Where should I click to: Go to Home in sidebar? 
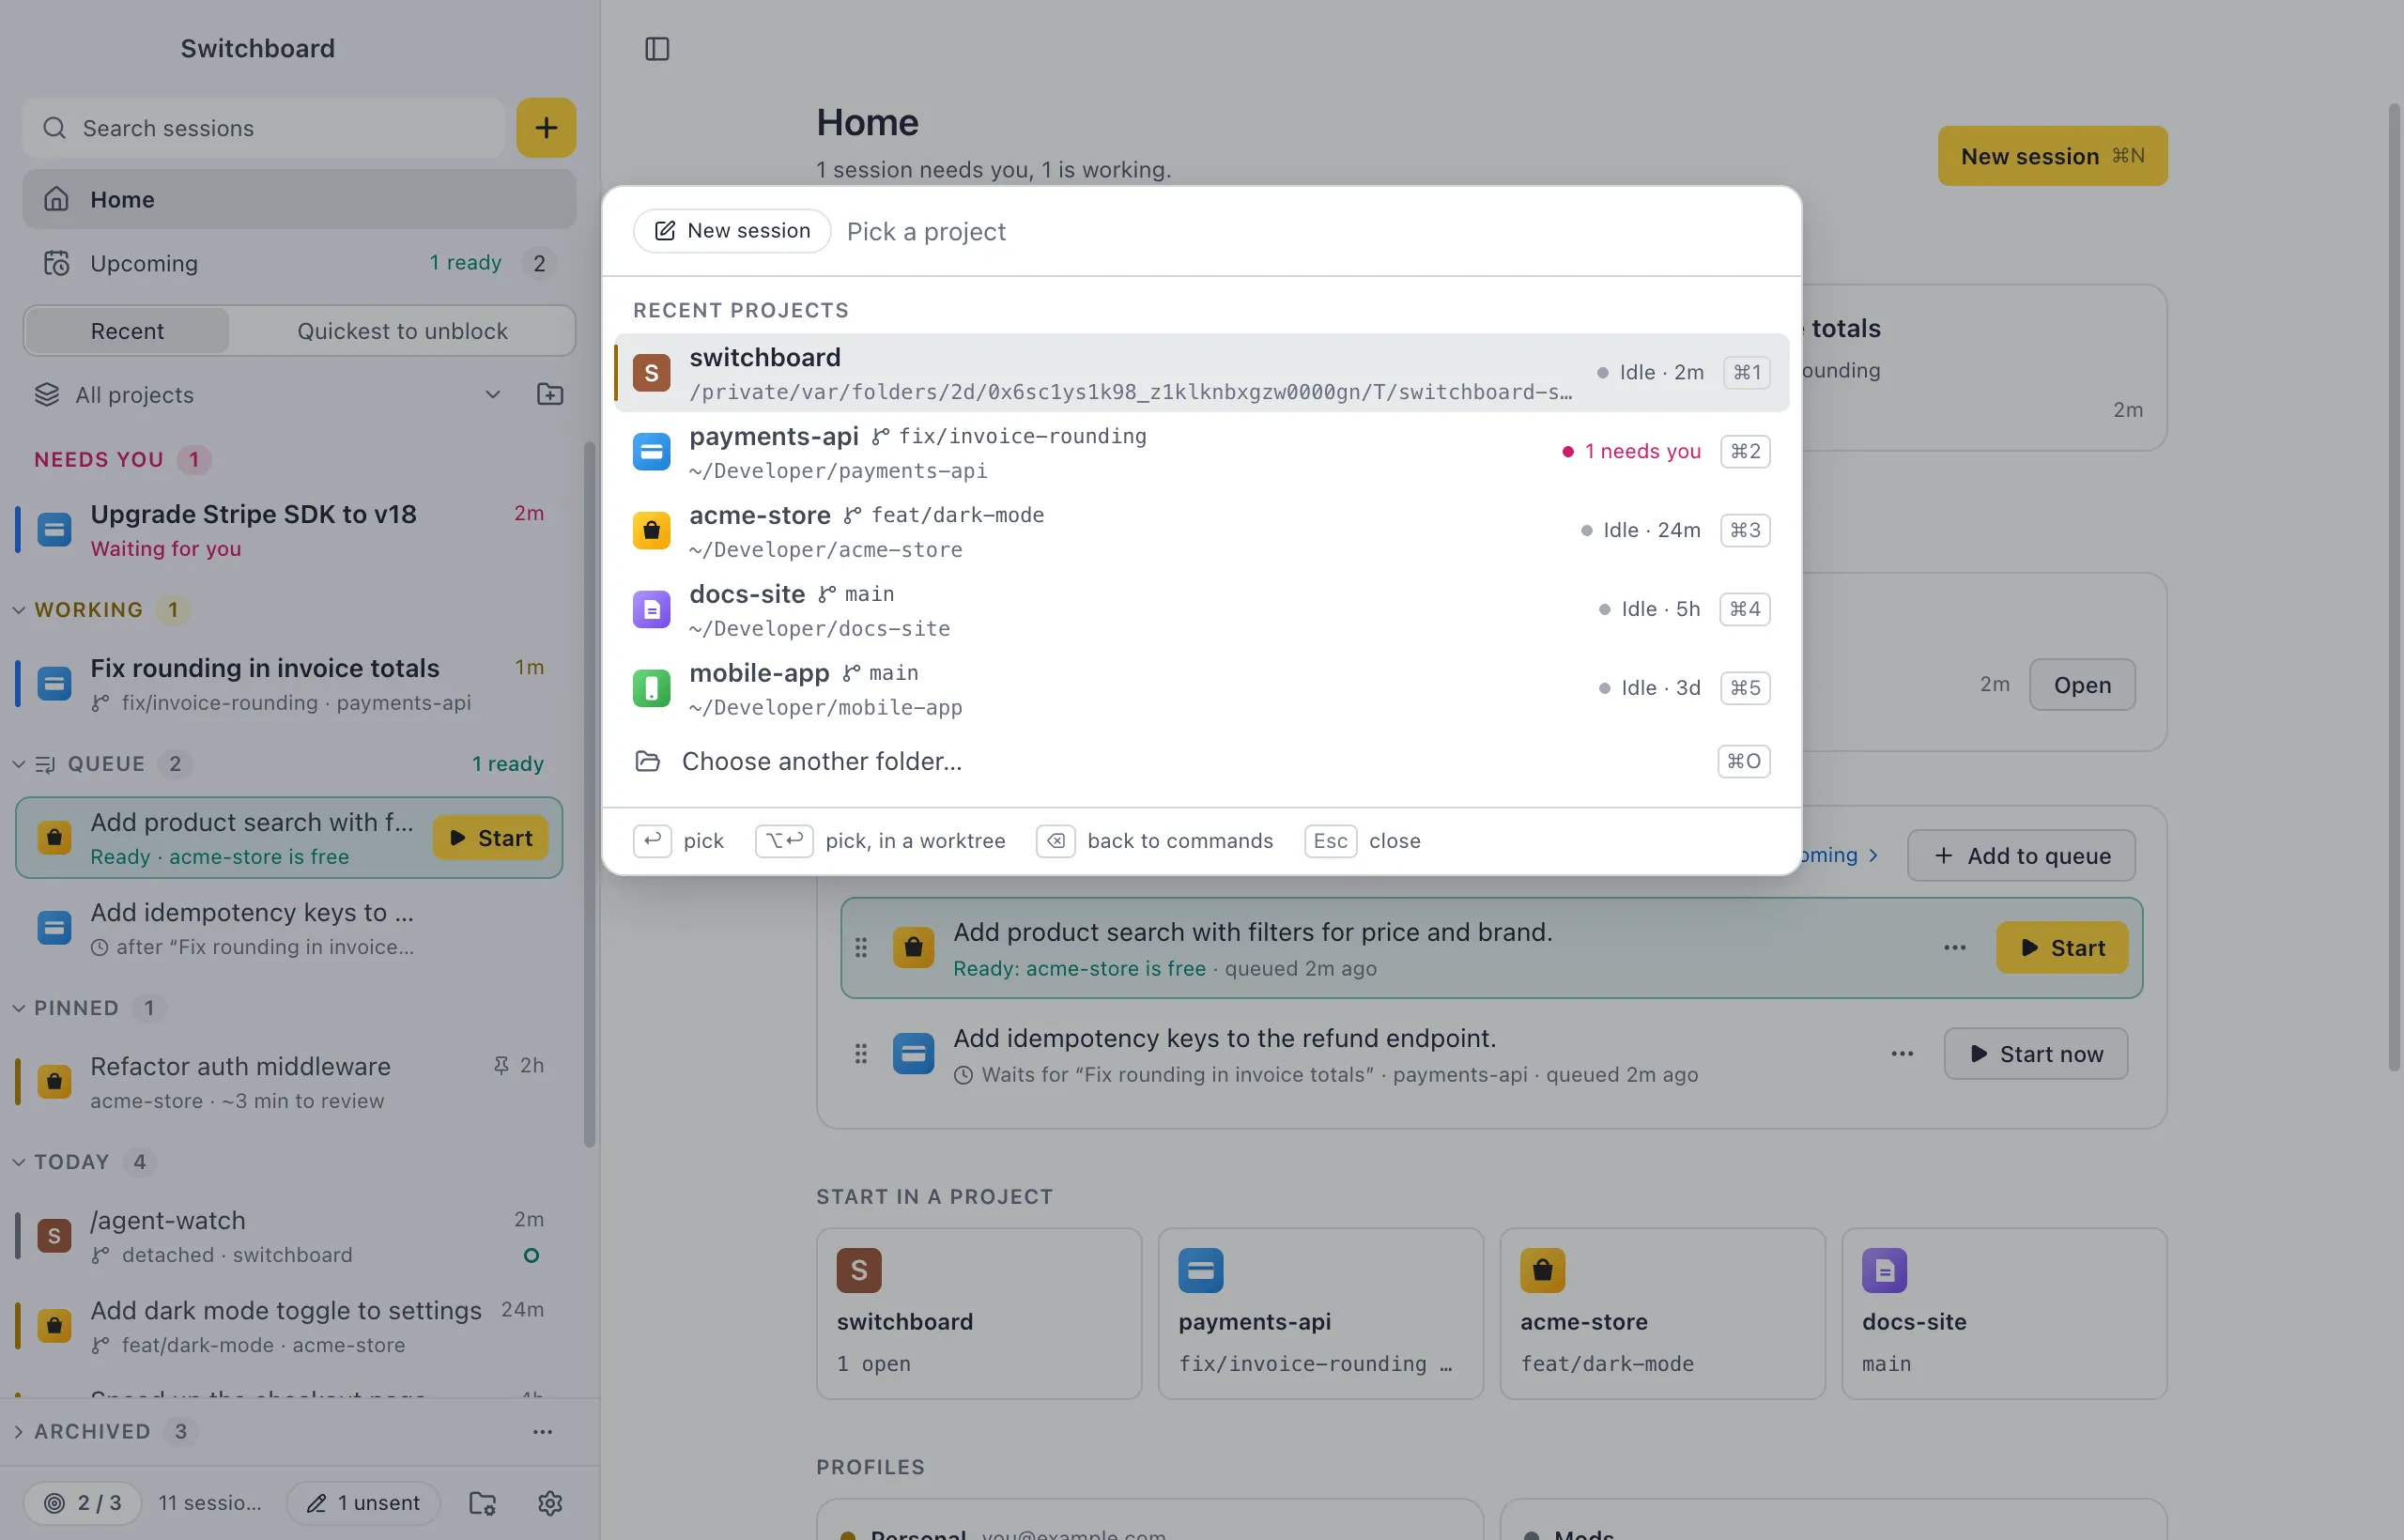pyautogui.click(x=299, y=199)
